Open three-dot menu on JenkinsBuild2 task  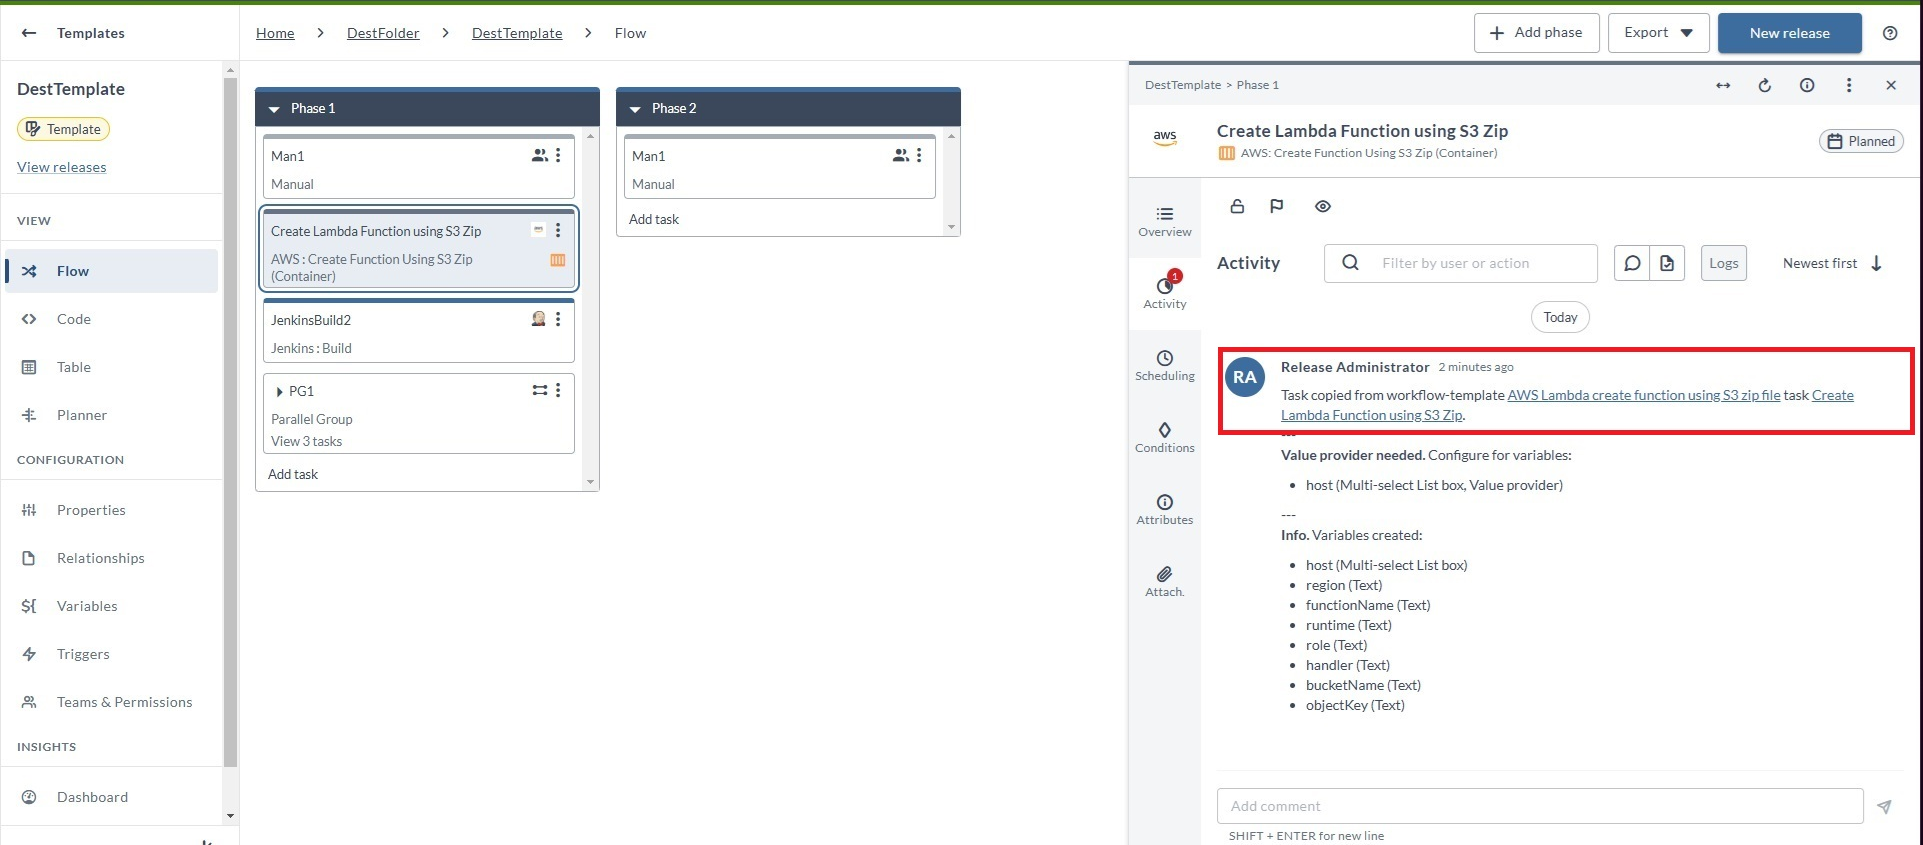558,320
